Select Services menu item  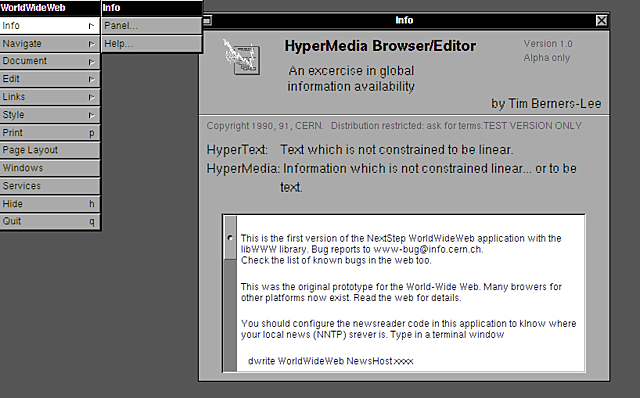click(x=50, y=186)
